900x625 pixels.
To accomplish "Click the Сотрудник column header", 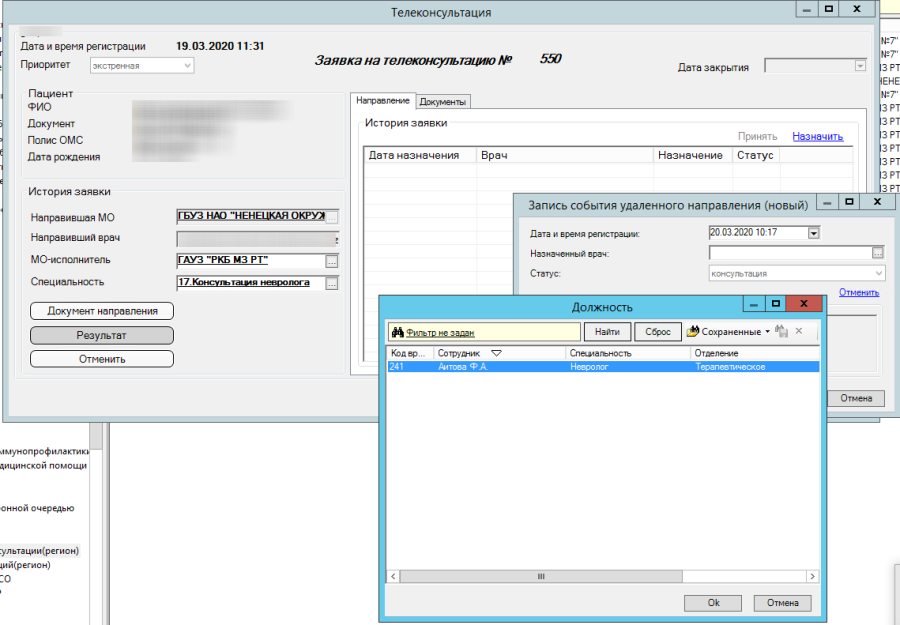I will click(499, 353).
